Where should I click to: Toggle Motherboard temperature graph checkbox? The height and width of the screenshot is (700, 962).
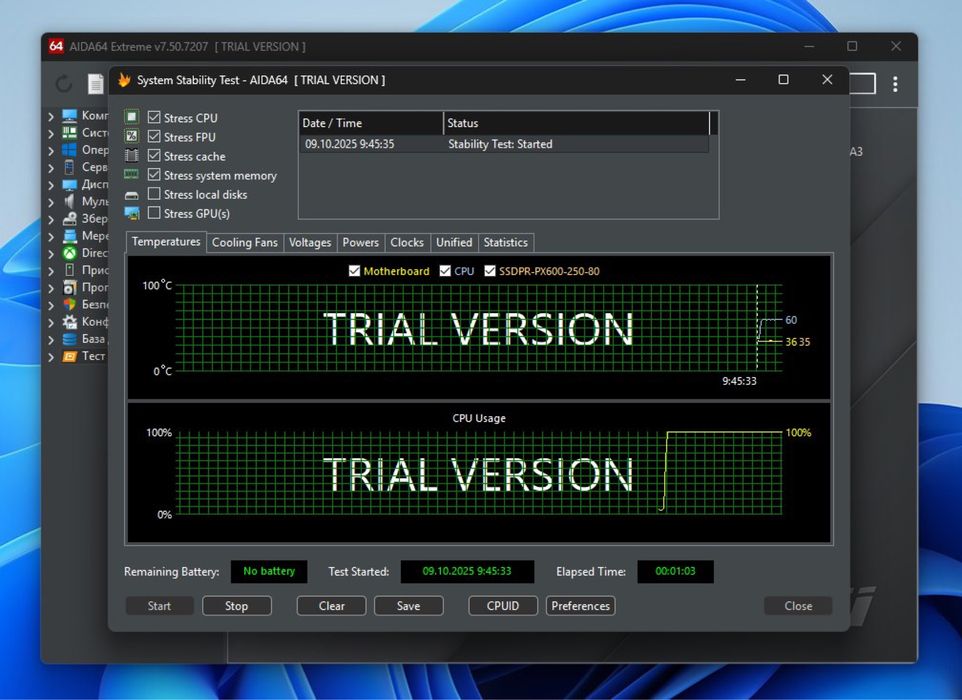point(354,271)
